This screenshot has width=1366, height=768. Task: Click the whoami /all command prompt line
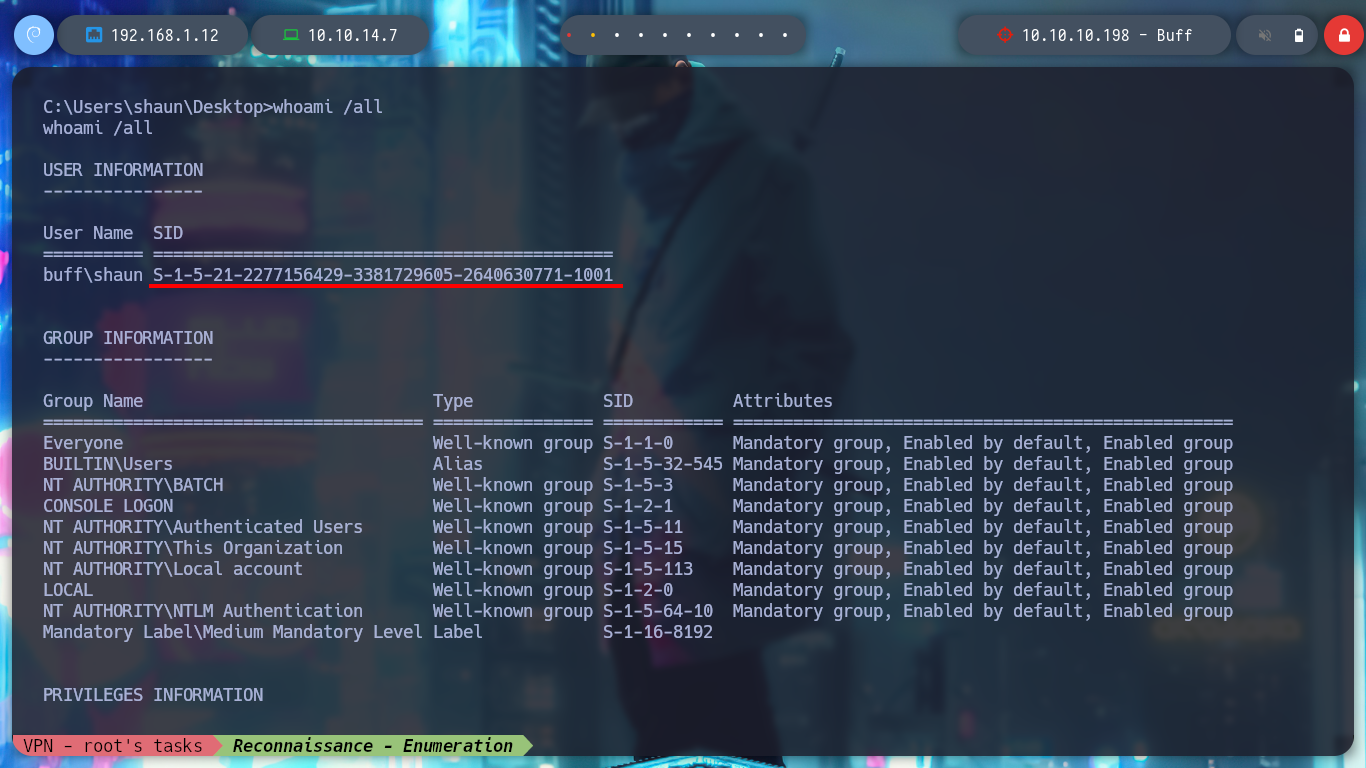tap(213, 107)
